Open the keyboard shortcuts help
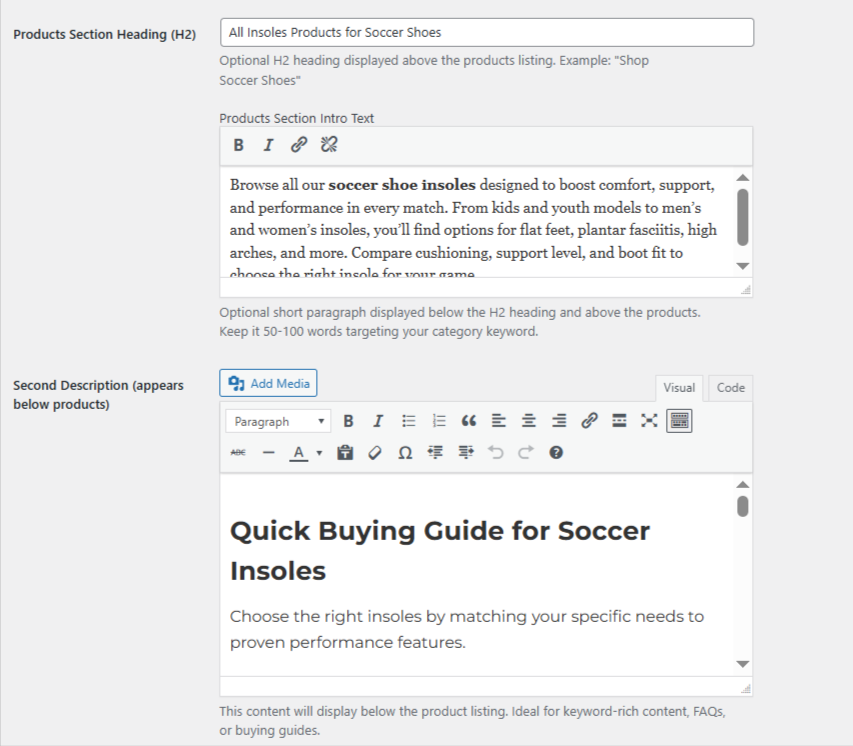 (x=554, y=452)
